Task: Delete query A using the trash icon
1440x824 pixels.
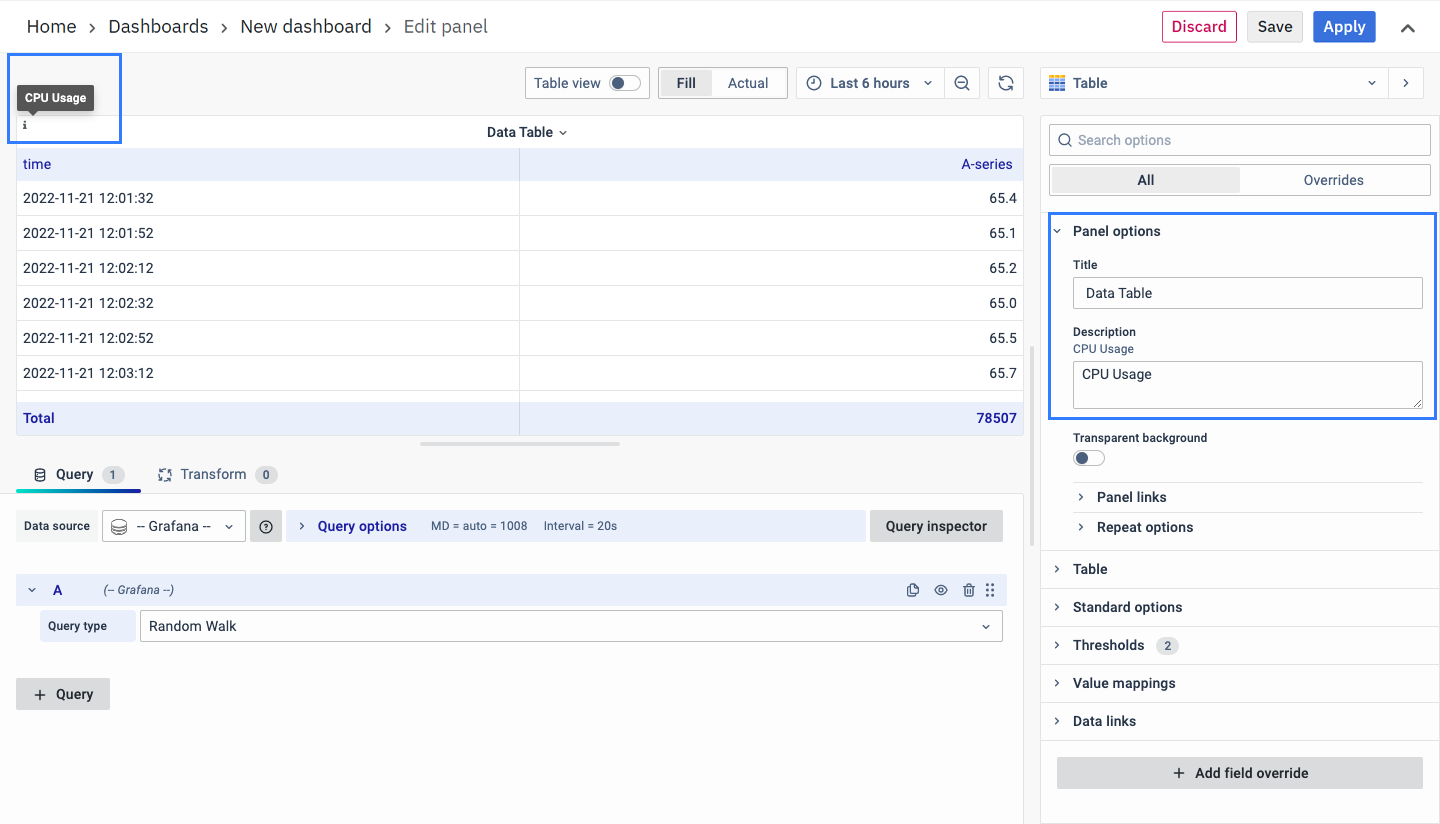Action: [x=968, y=590]
